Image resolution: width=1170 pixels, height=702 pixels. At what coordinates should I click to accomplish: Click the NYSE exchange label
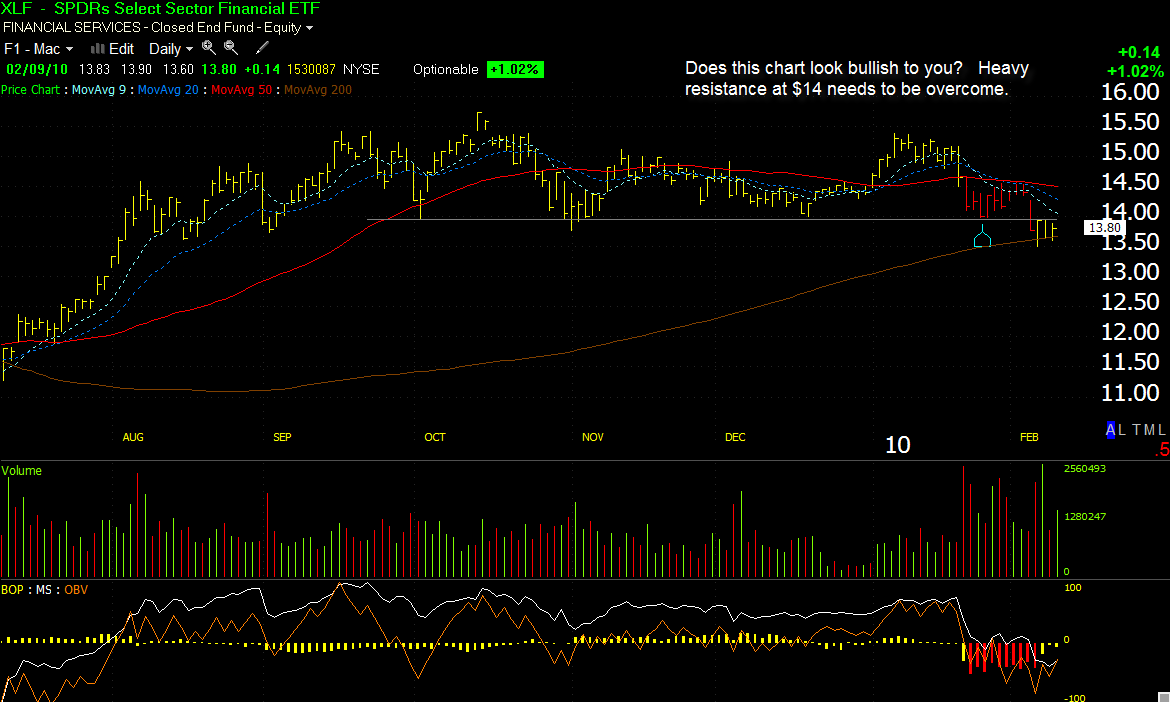tap(361, 69)
